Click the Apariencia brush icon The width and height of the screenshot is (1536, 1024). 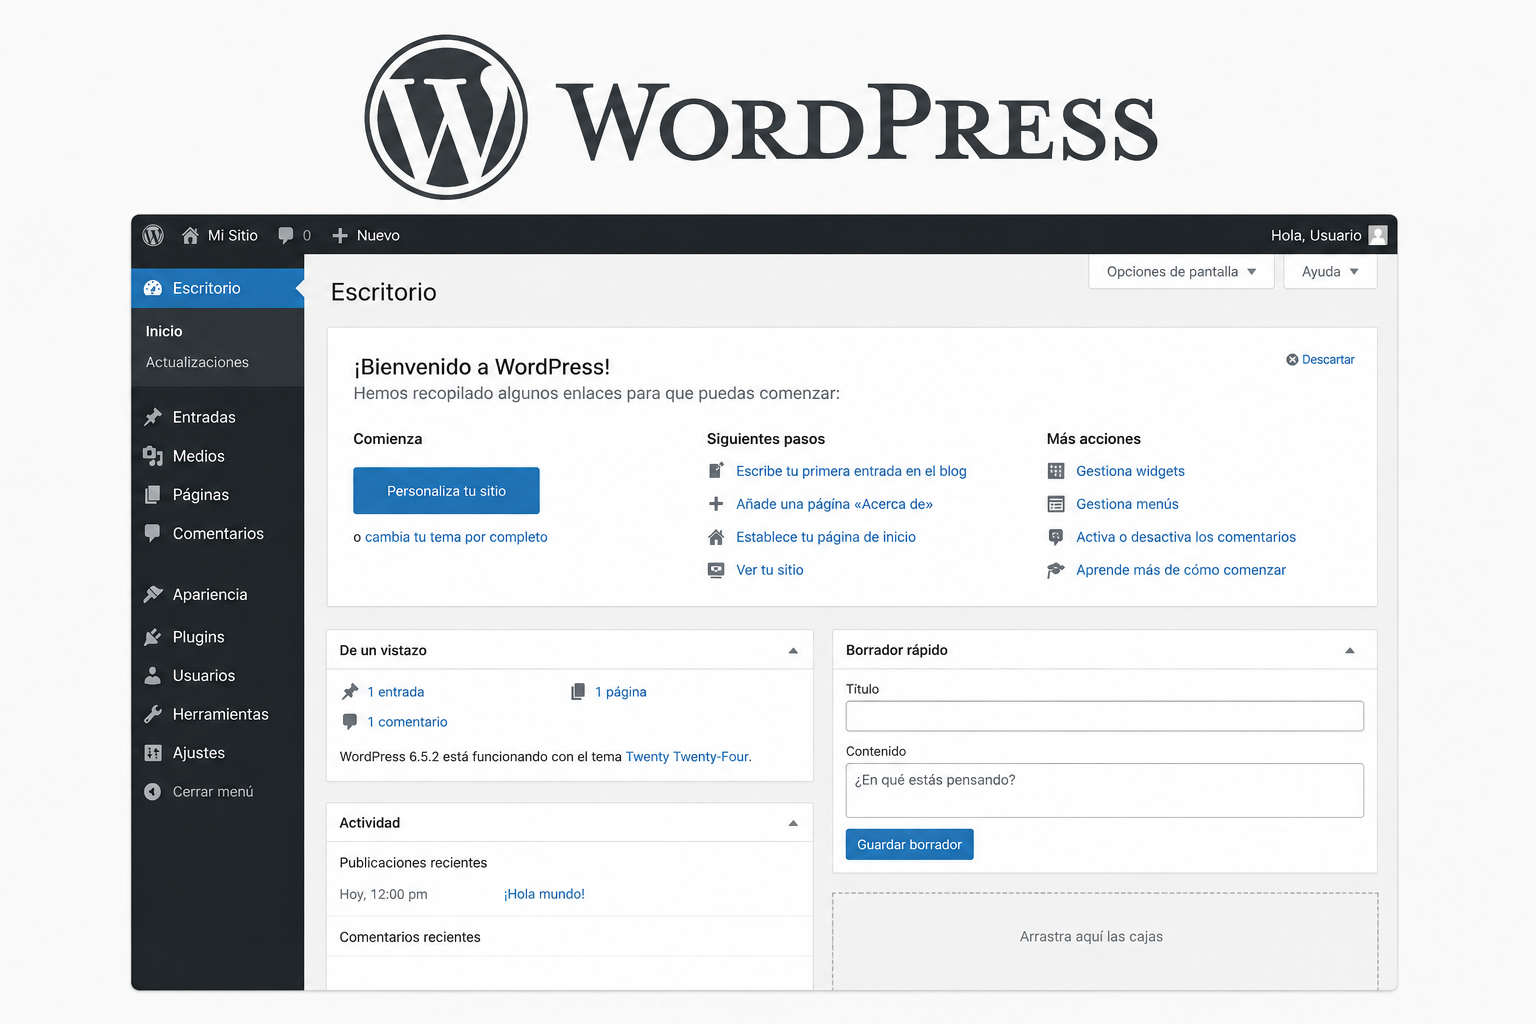pos(153,594)
